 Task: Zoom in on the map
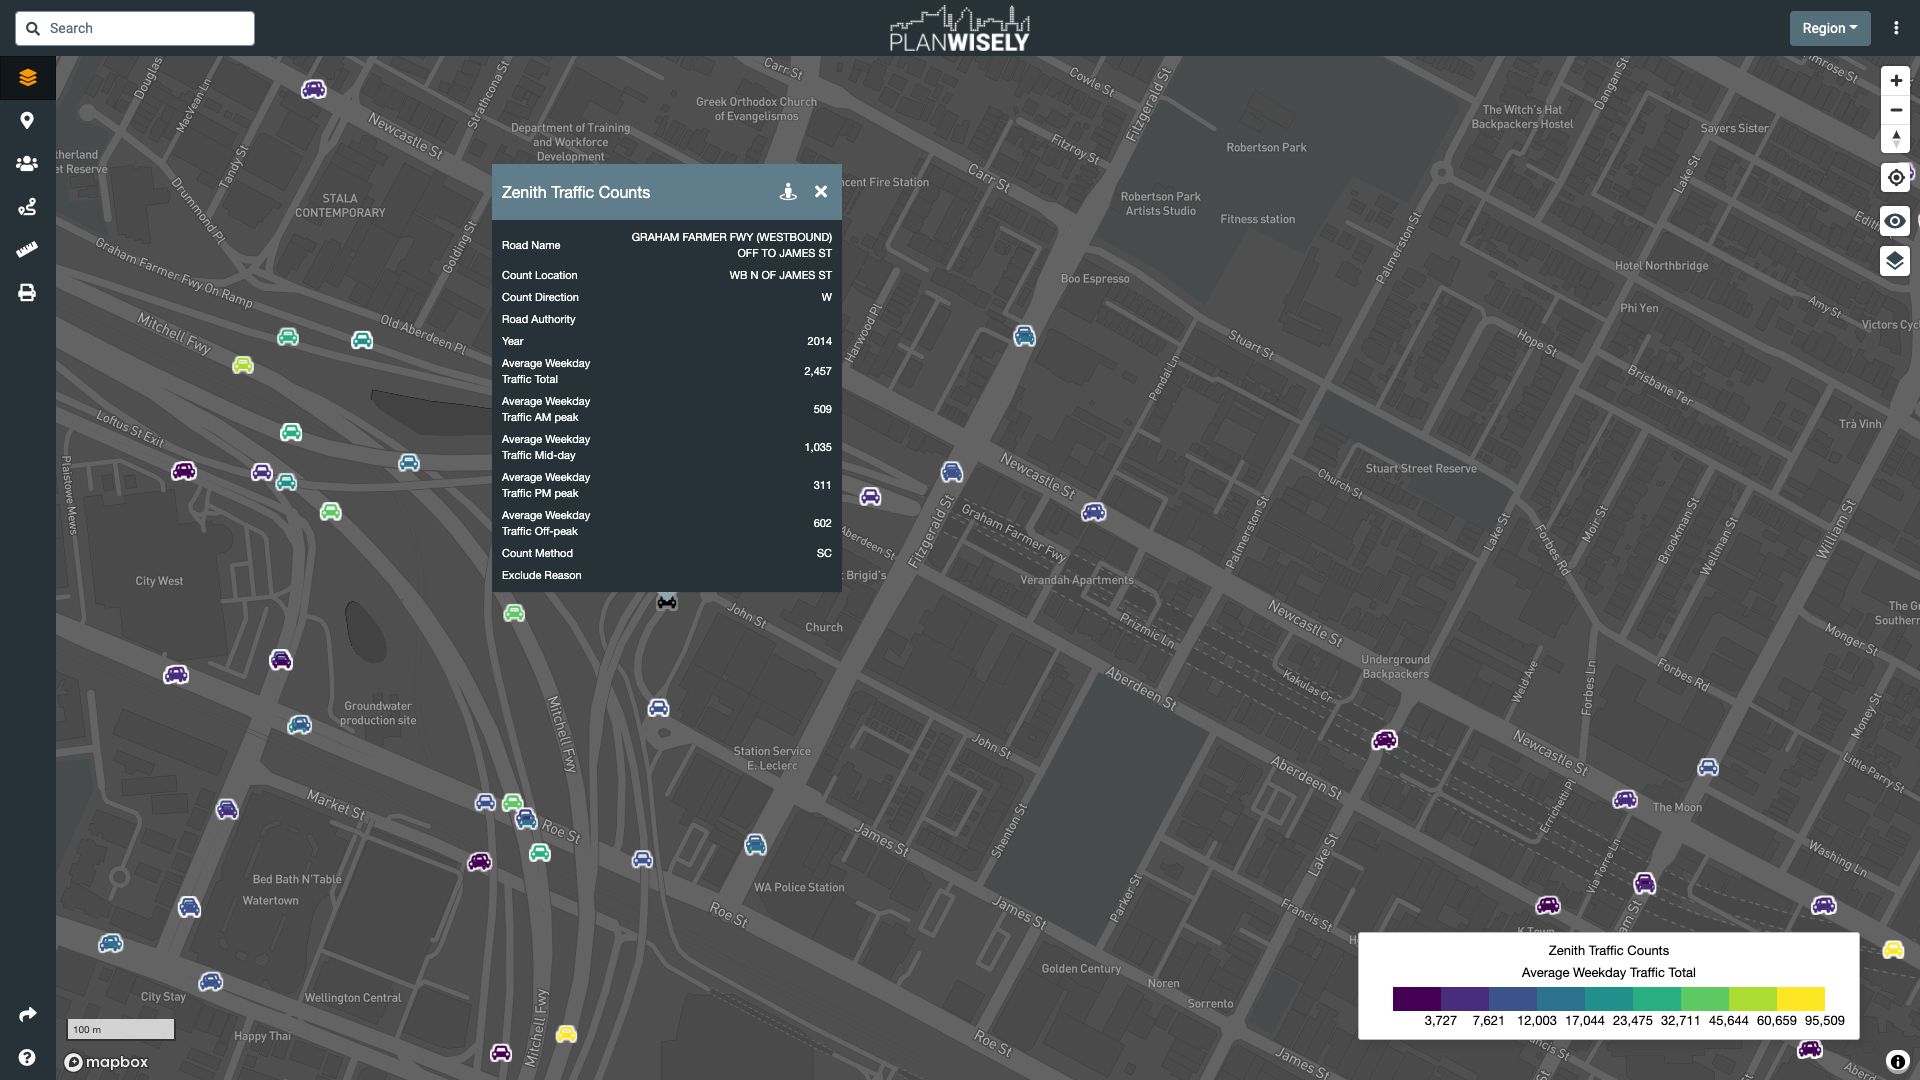point(1895,81)
